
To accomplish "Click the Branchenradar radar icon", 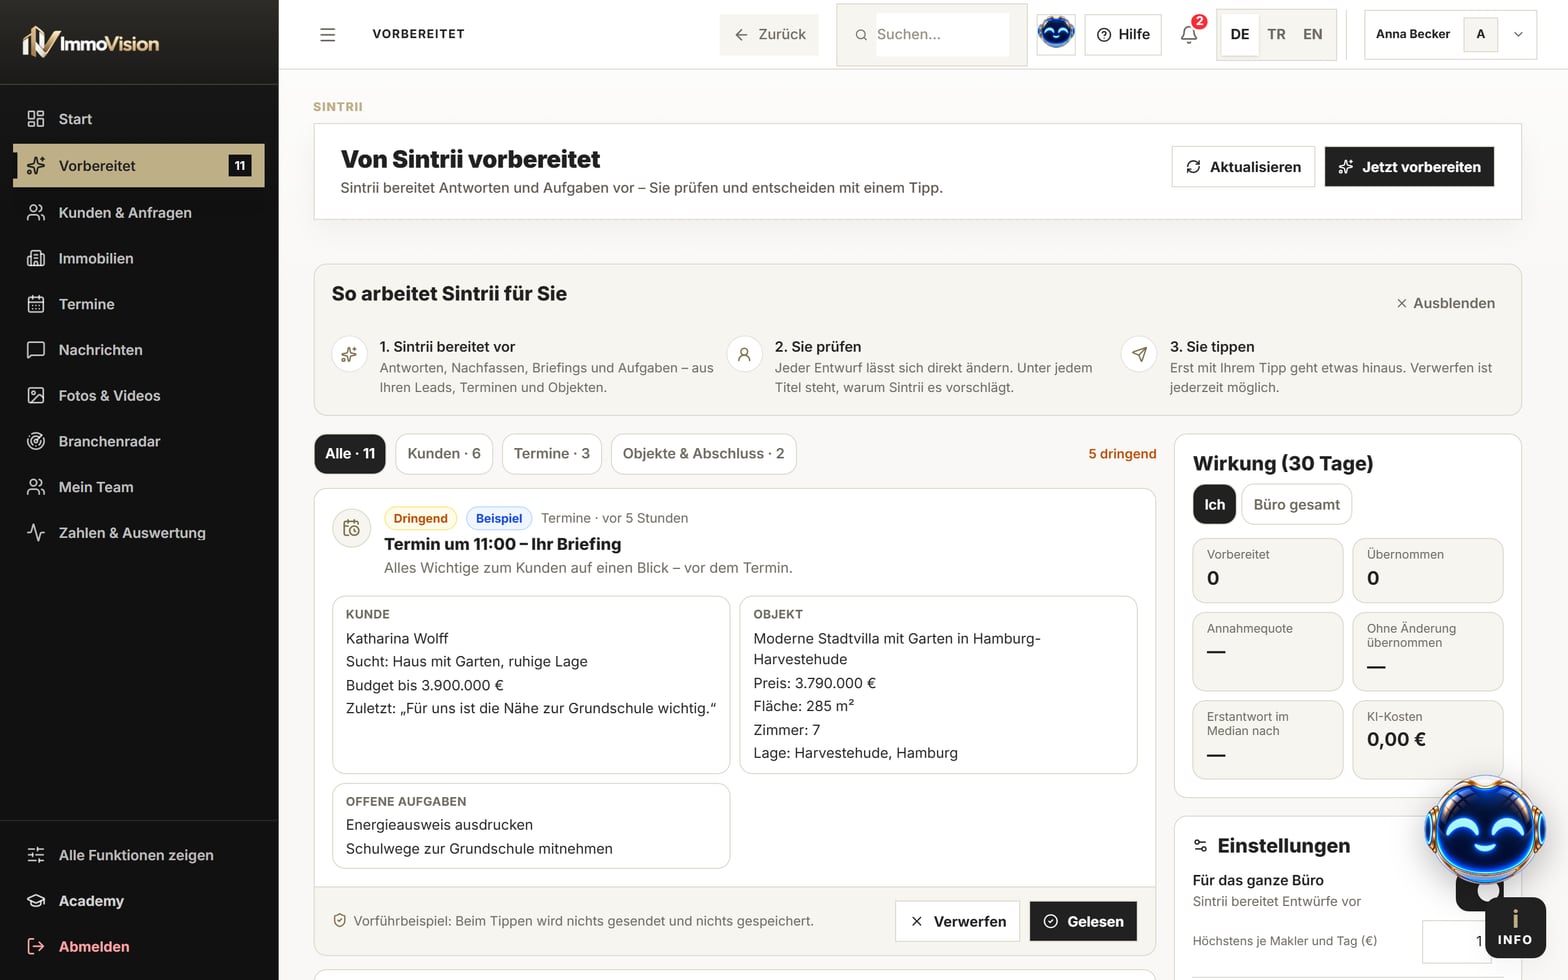I will coord(36,441).
